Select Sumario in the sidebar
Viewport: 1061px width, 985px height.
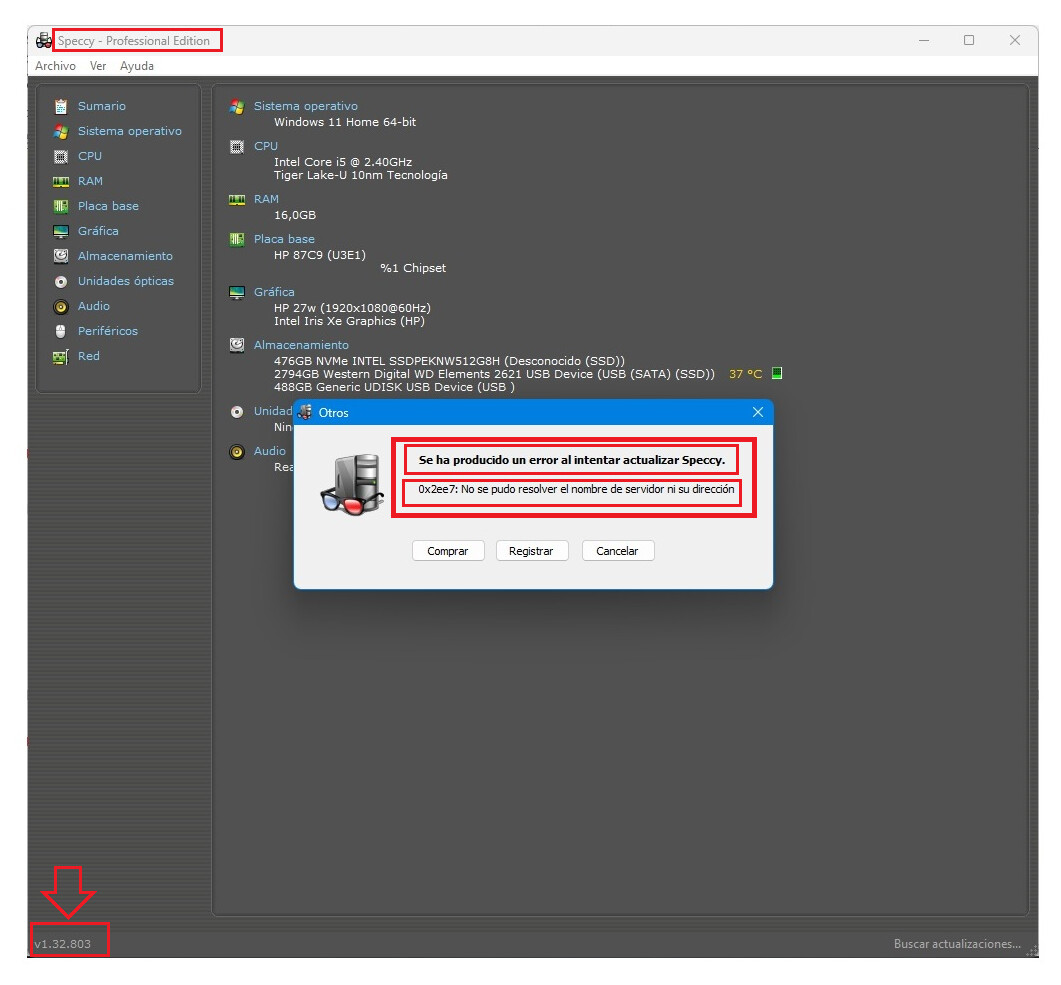pos(101,106)
